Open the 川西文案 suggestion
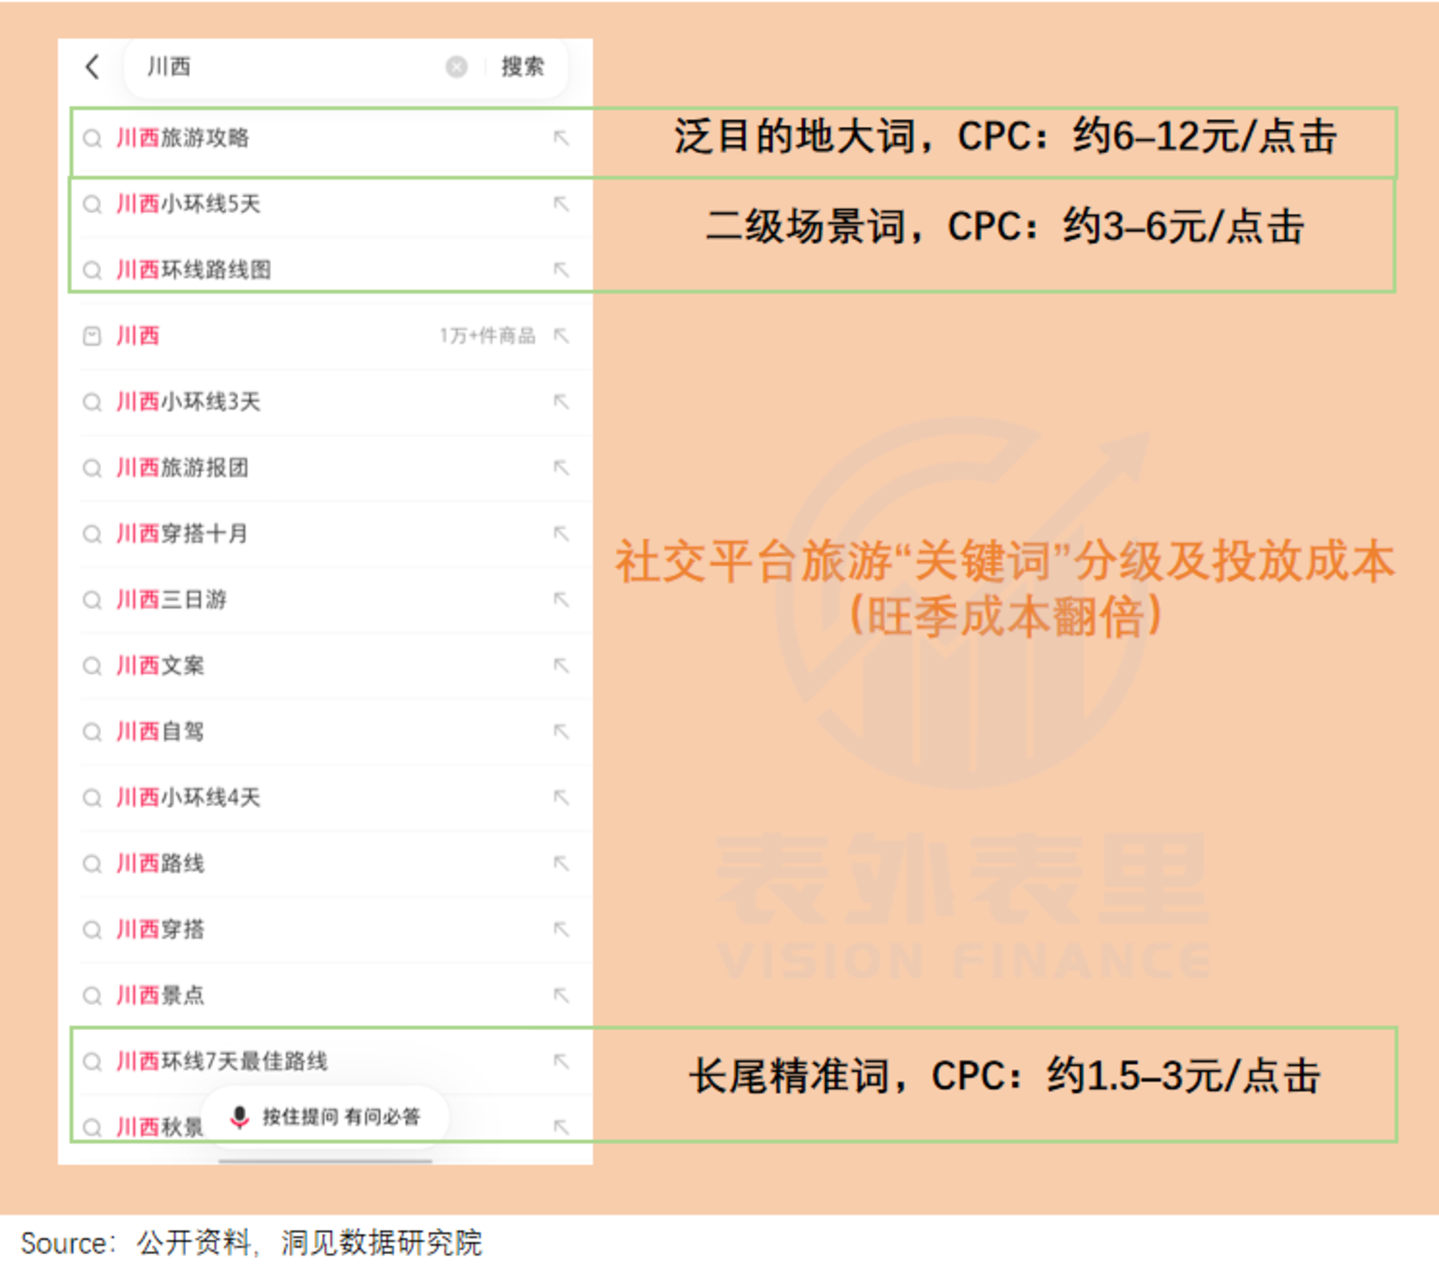The height and width of the screenshot is (1271, 1439). click(x=326, y=666)
